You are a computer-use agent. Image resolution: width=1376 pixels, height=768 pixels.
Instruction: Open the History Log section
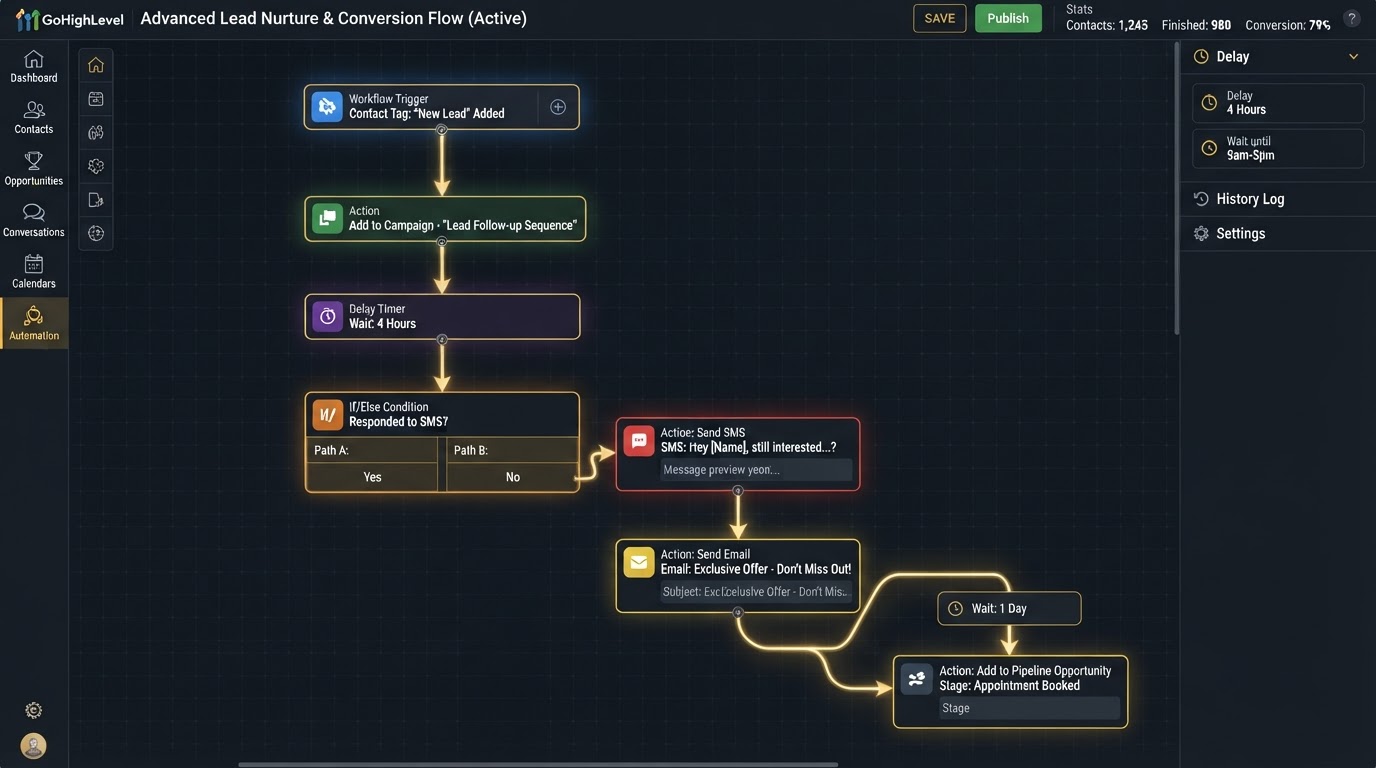(1278, 199)
